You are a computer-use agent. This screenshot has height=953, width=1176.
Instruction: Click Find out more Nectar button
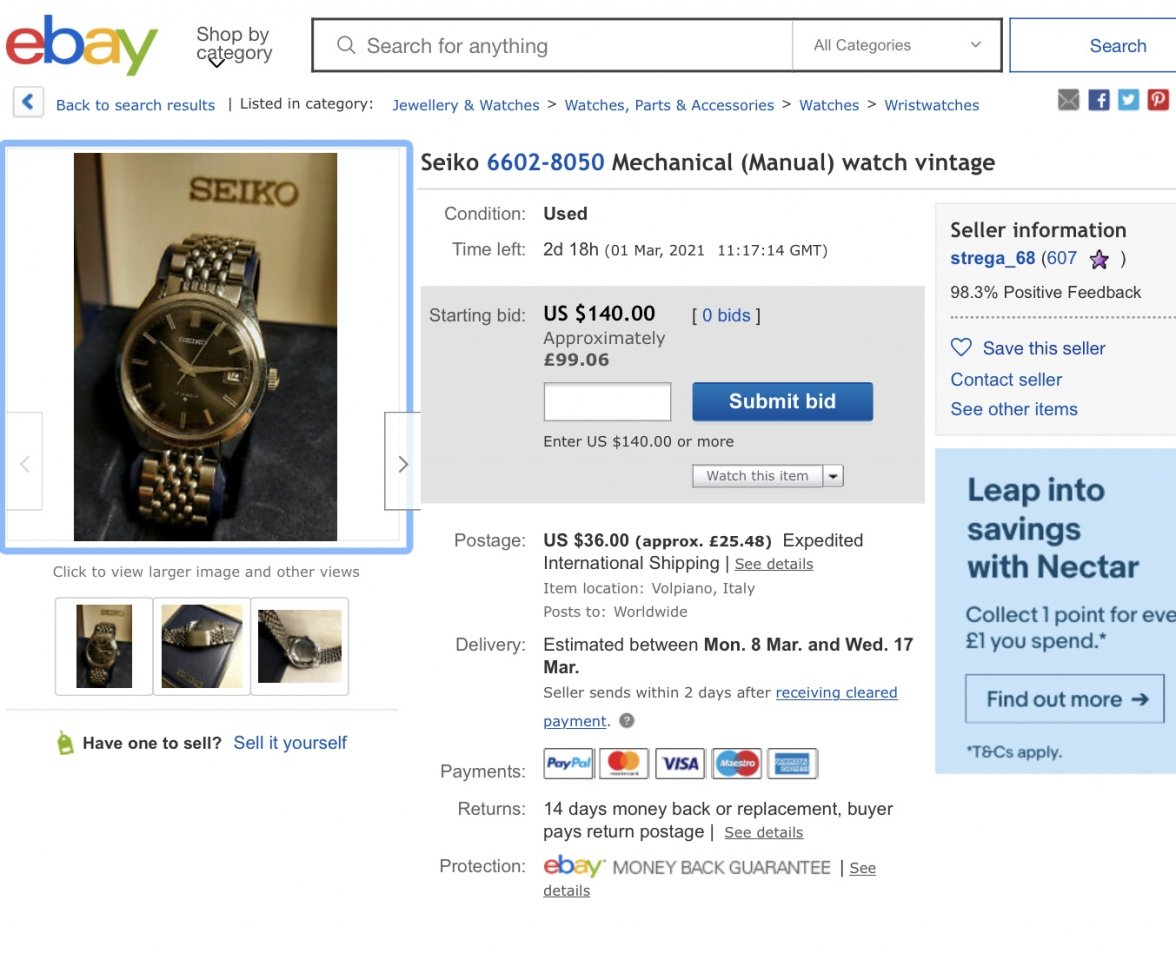(1065, 699)
